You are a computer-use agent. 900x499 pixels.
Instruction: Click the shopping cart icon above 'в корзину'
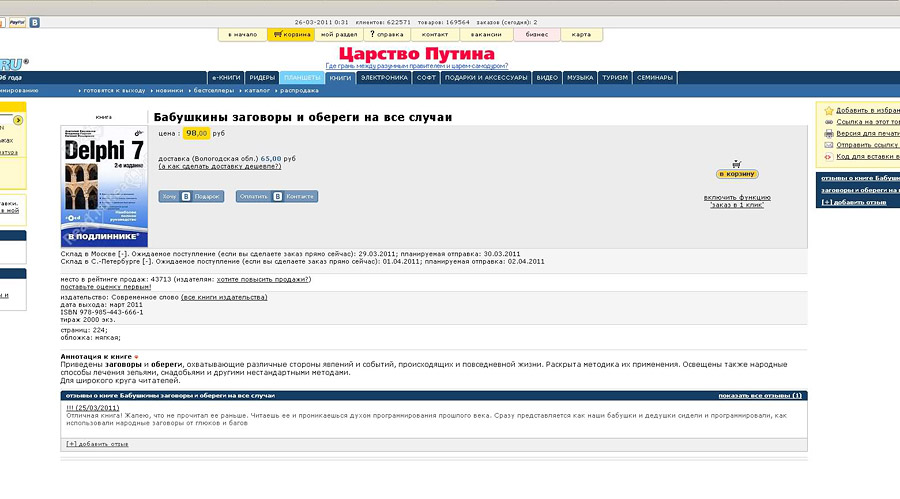pyautogui.click(x=736, y=163)
